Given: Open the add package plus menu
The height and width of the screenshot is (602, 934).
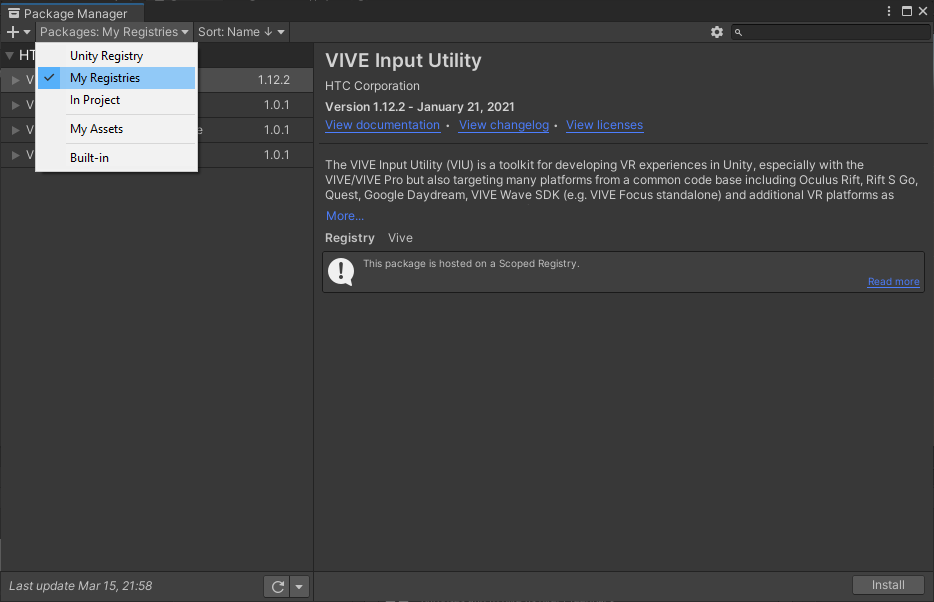Looking at the screenshot, I should 18,32.
